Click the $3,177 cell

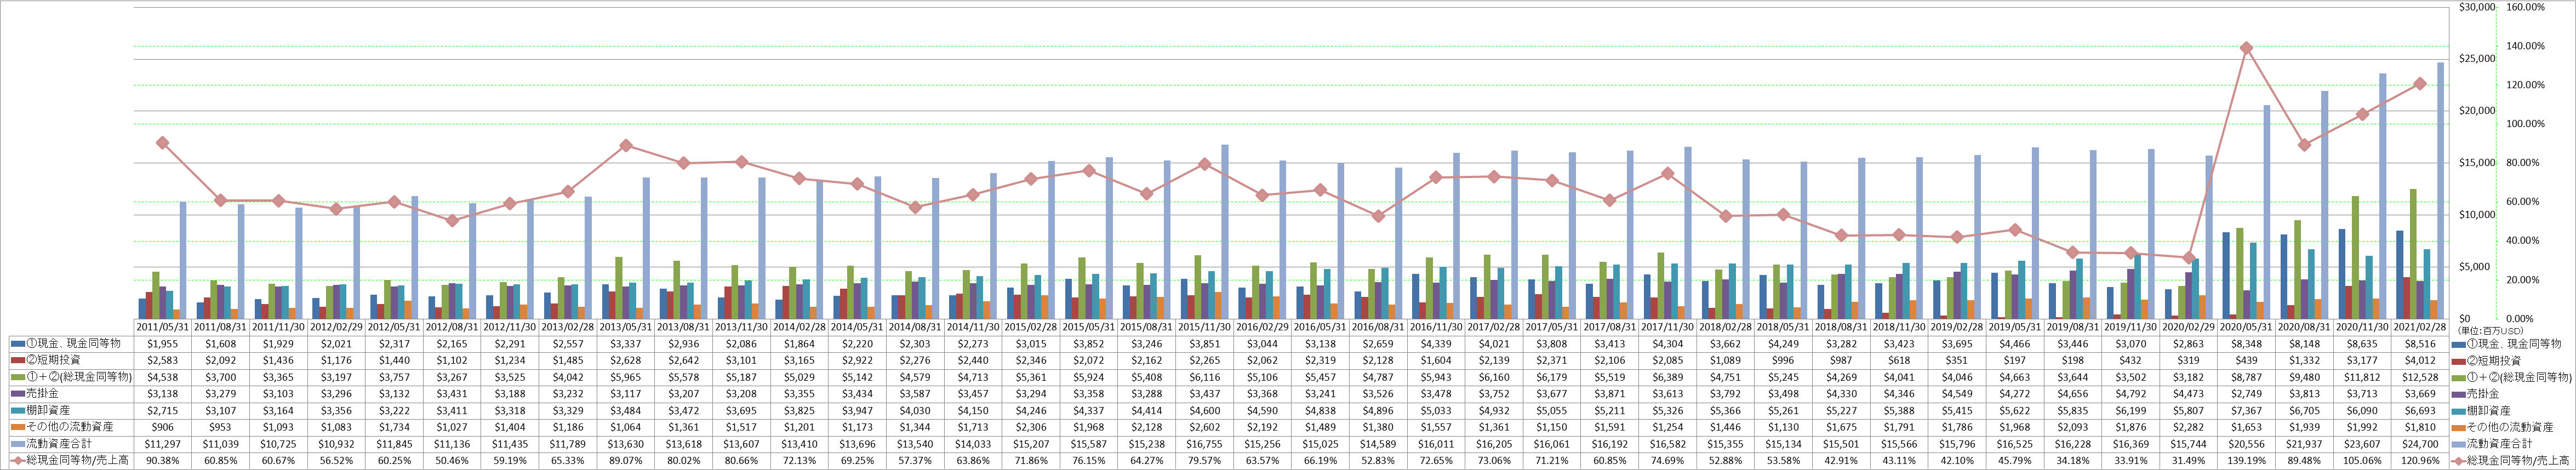point(2363,360)
